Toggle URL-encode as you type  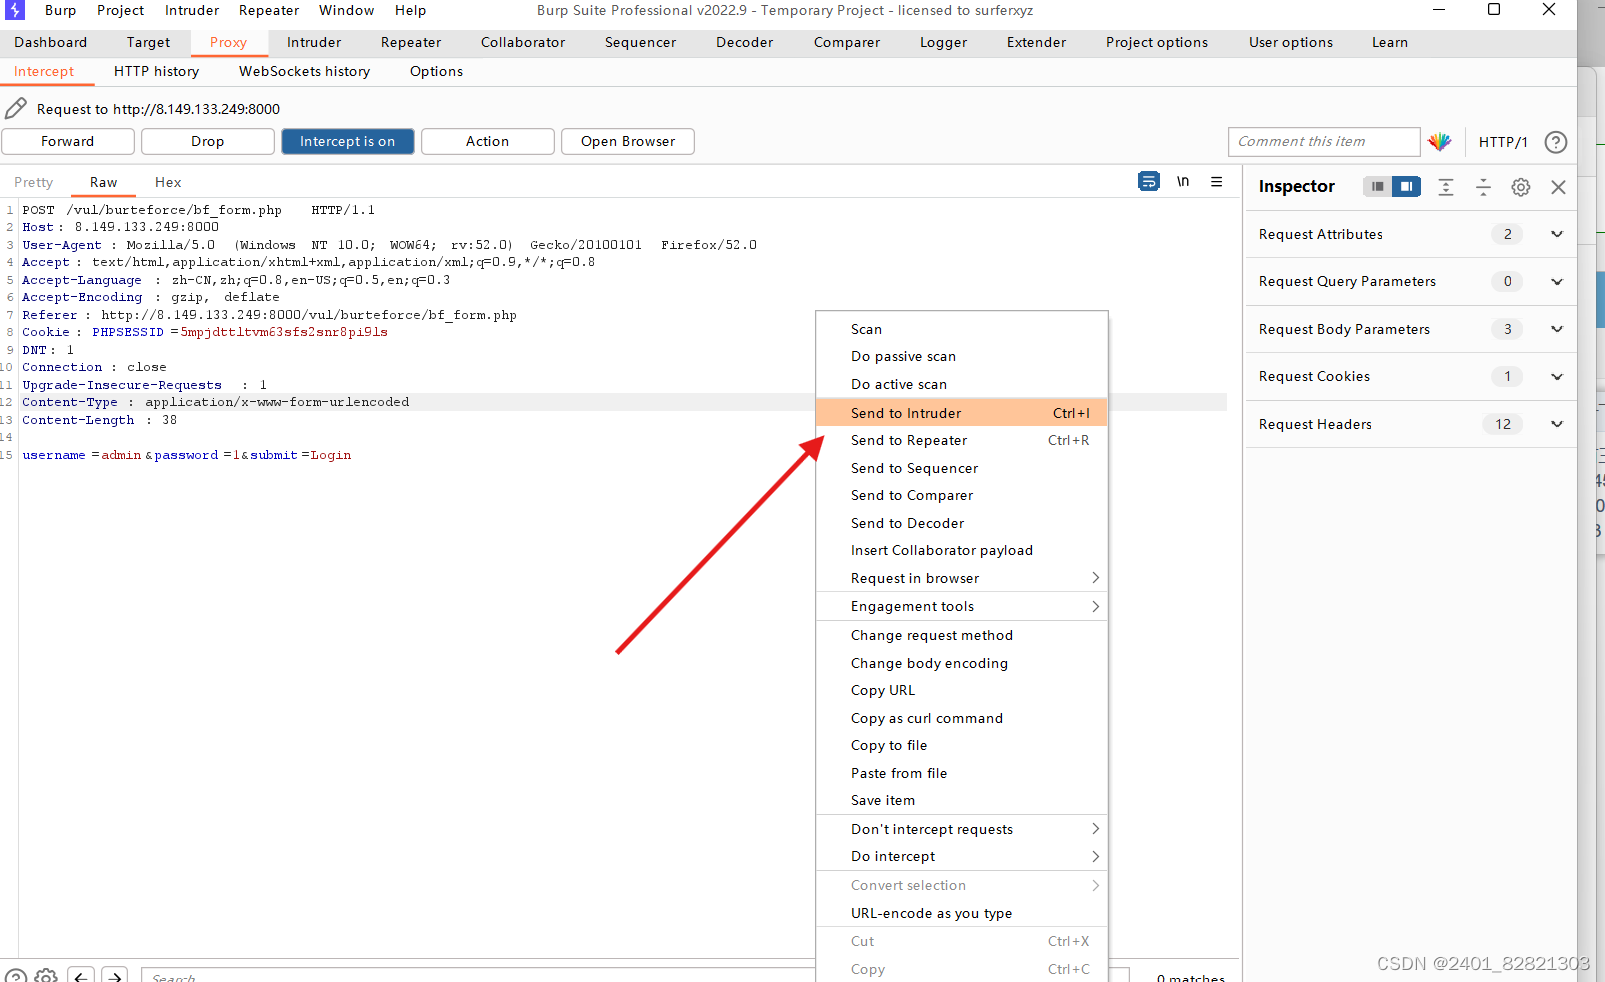pyautogui.click(x=962, y=913)
